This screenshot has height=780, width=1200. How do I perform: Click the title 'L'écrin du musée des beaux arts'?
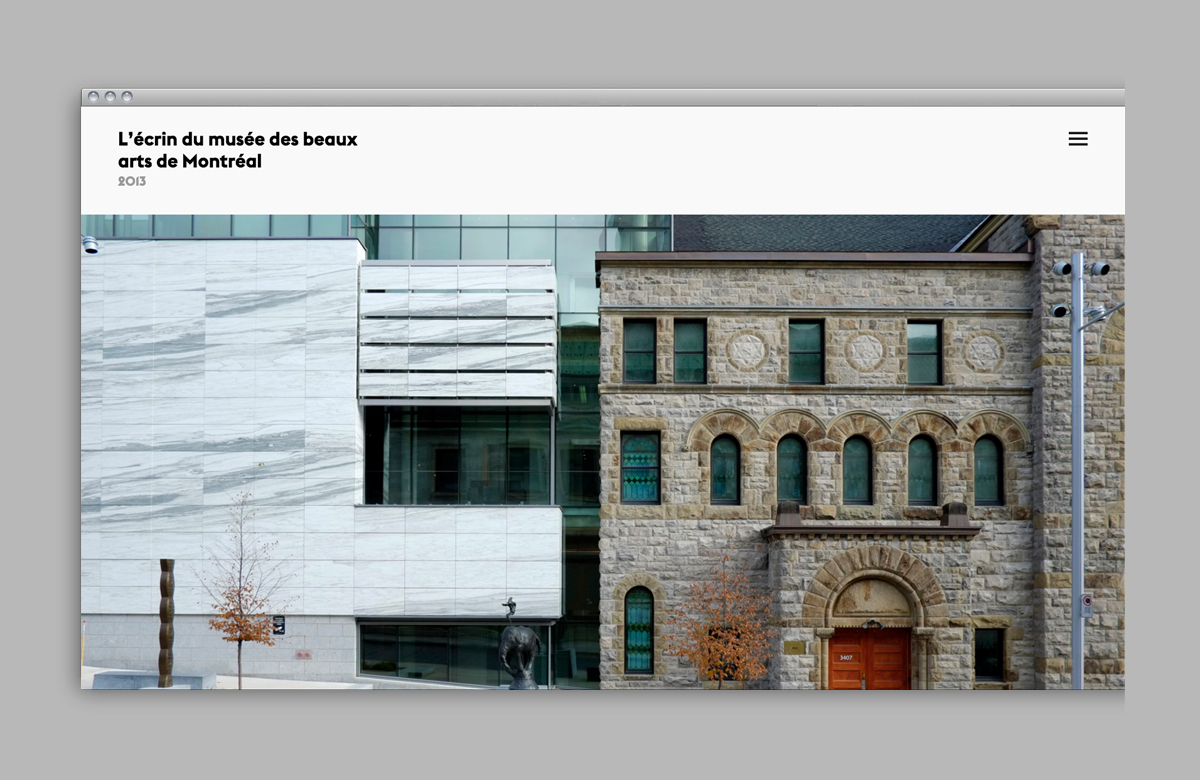pyautogui.click(x=237, y=150)
